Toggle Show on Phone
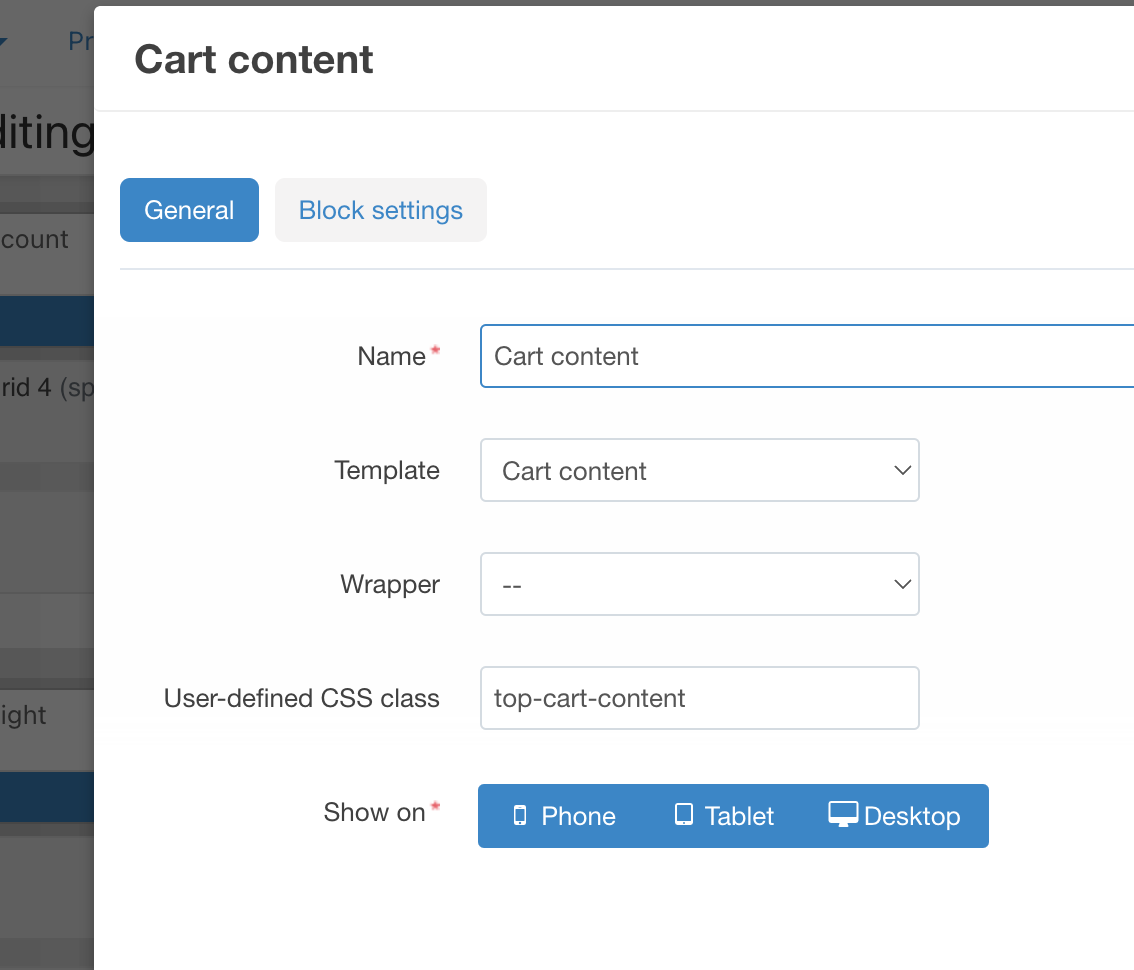 pyautogui.click(x=563, y=816)
